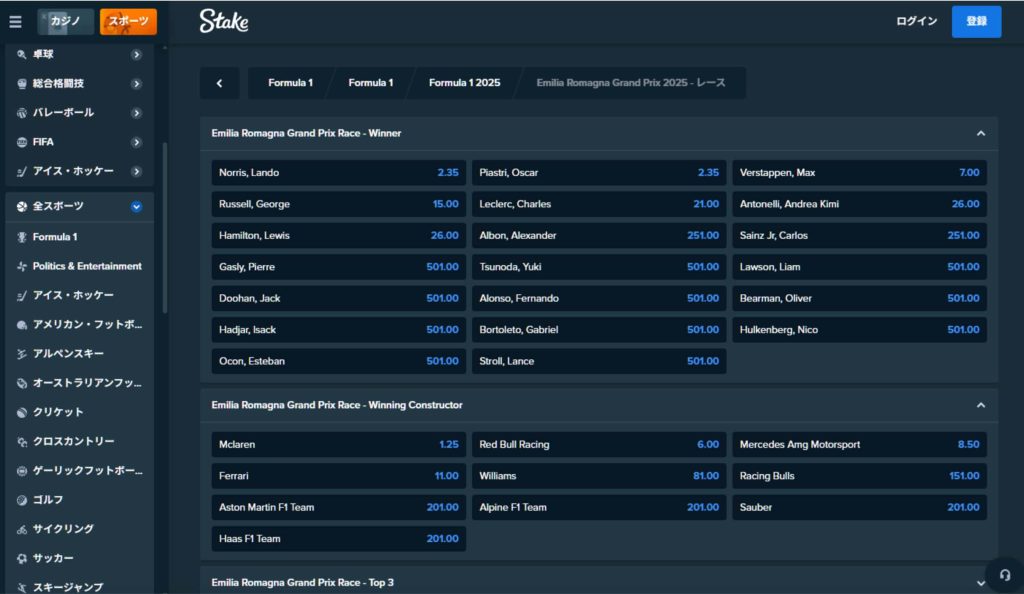Bet on Norris, Lando at 2.35

tap(339, 173)
